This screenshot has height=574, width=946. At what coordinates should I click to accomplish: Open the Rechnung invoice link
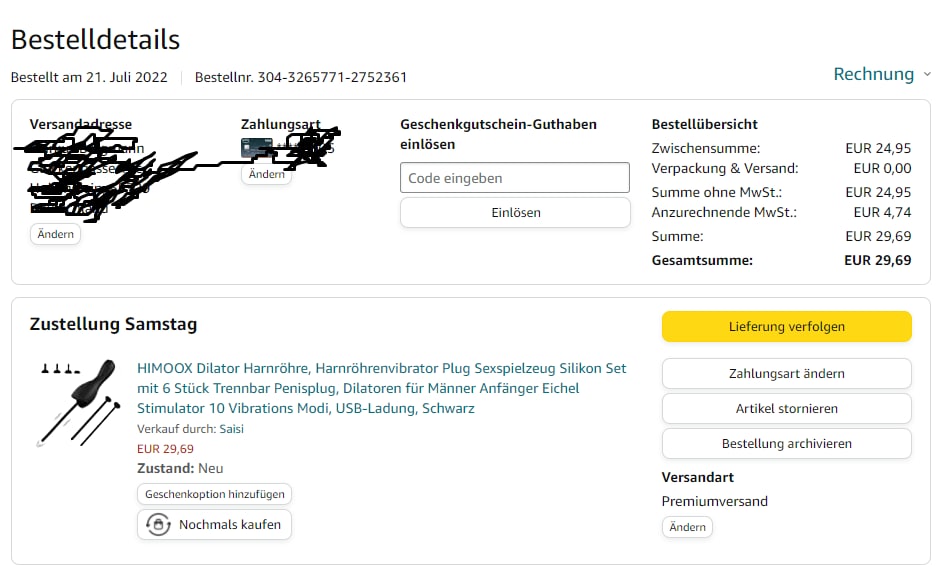point(874,74)
